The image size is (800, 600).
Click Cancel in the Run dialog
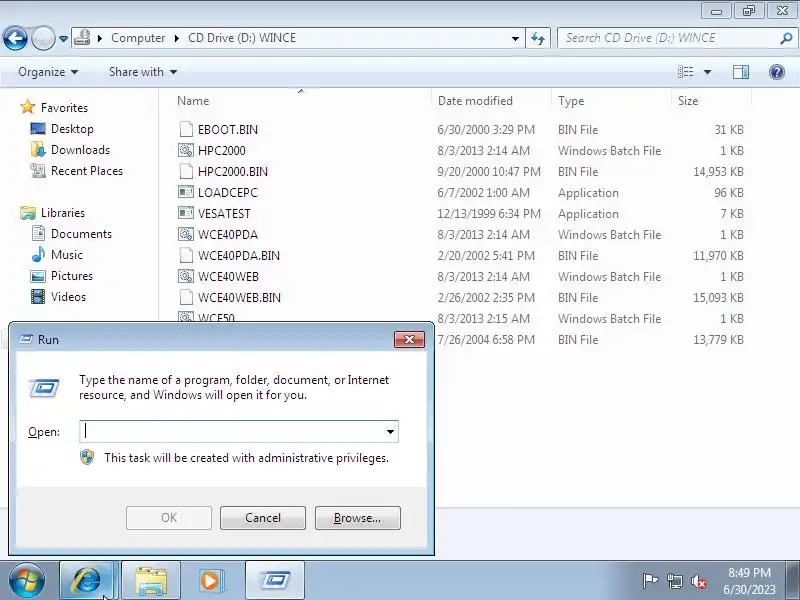263,518
